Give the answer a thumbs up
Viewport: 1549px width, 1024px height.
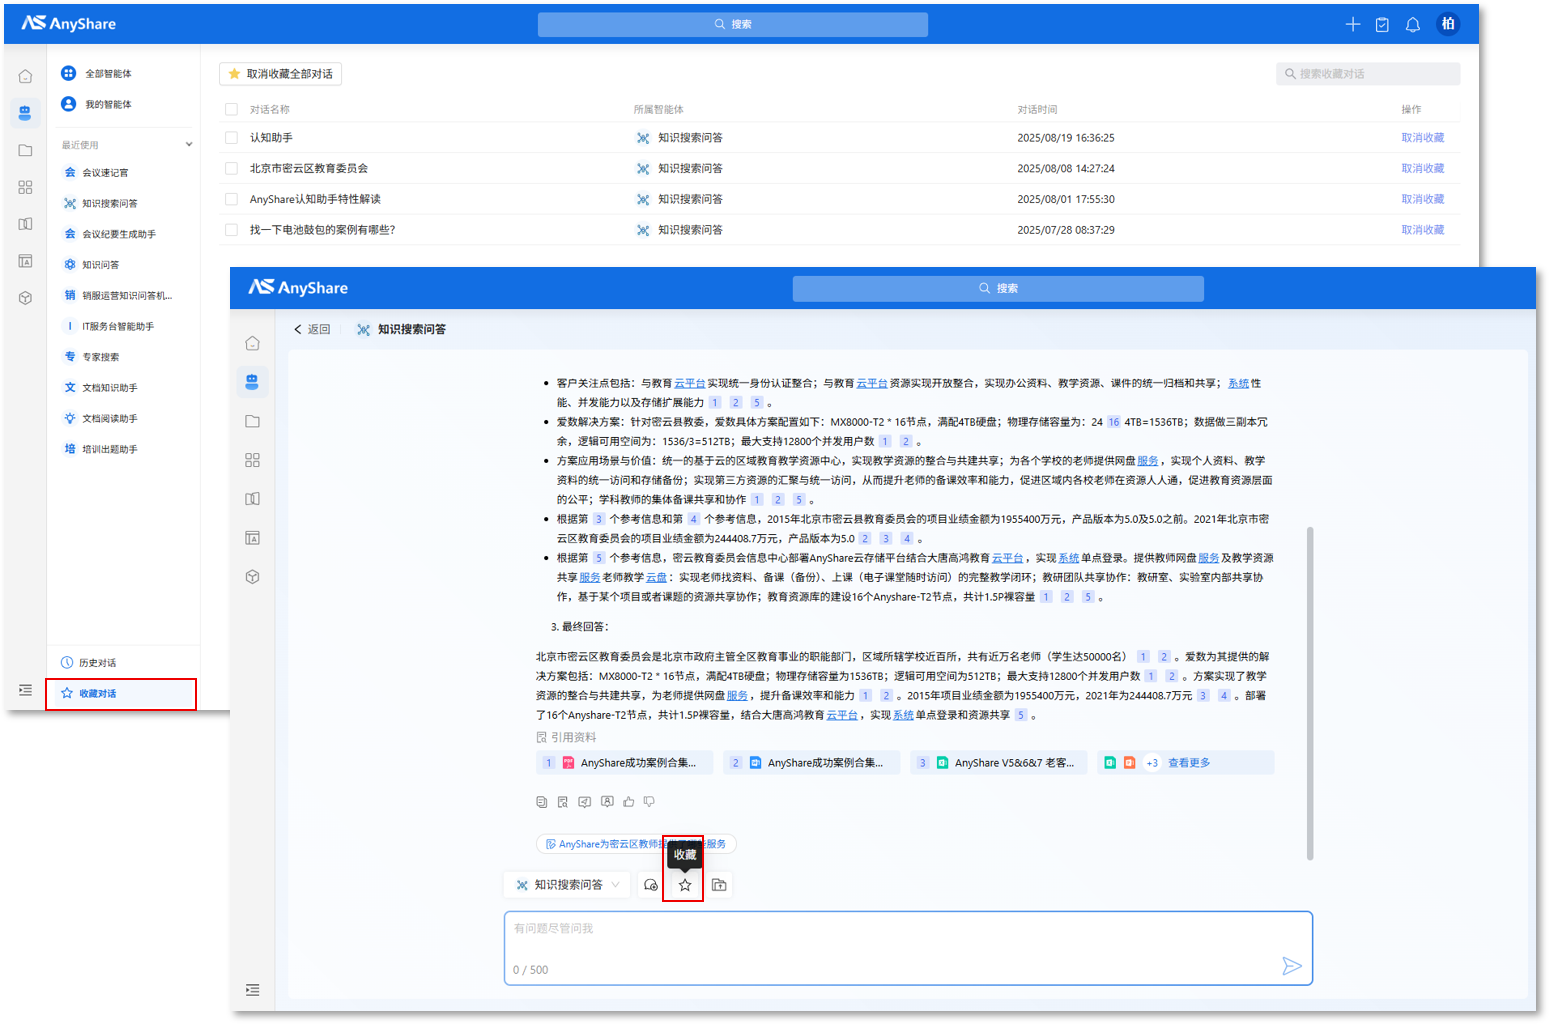628,802
